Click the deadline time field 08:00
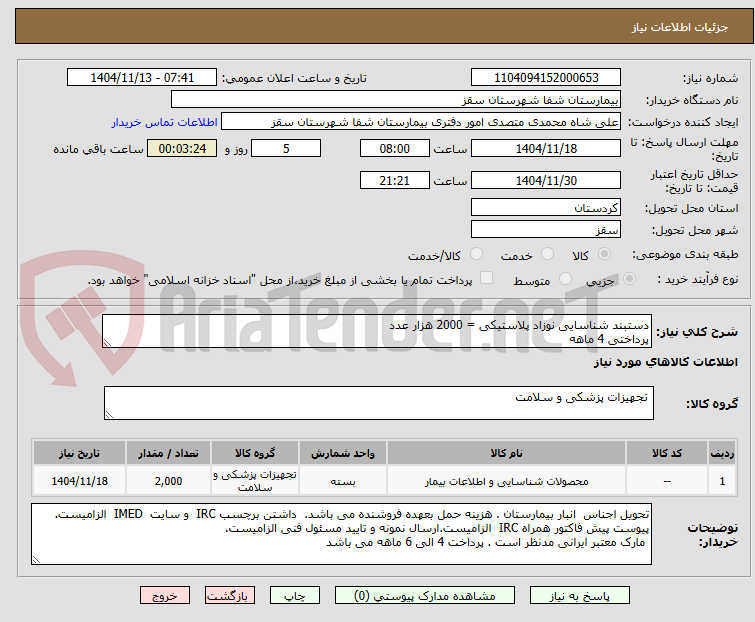 [395, 148]
